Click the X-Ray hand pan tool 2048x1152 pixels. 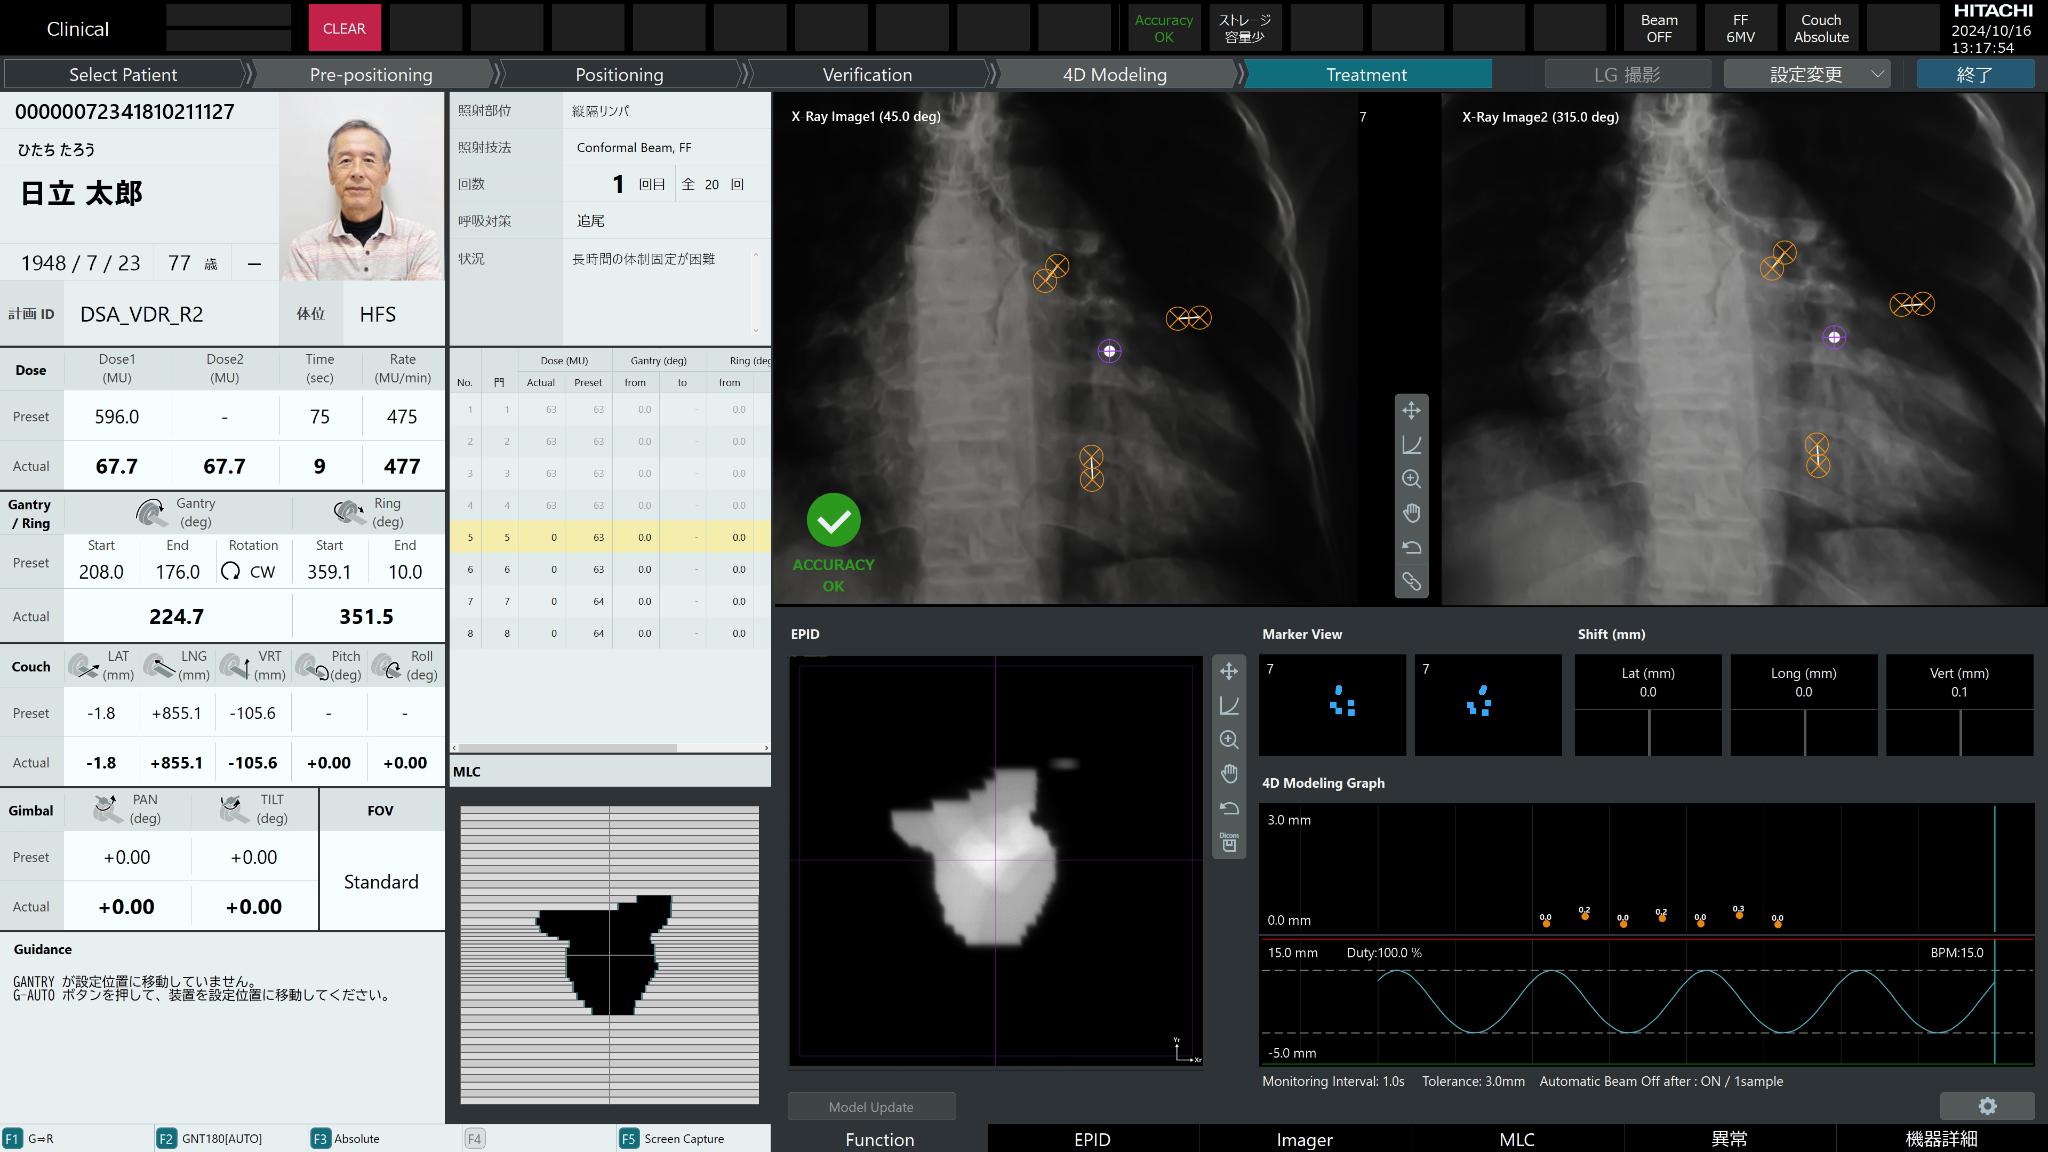tap(1411, 513)
